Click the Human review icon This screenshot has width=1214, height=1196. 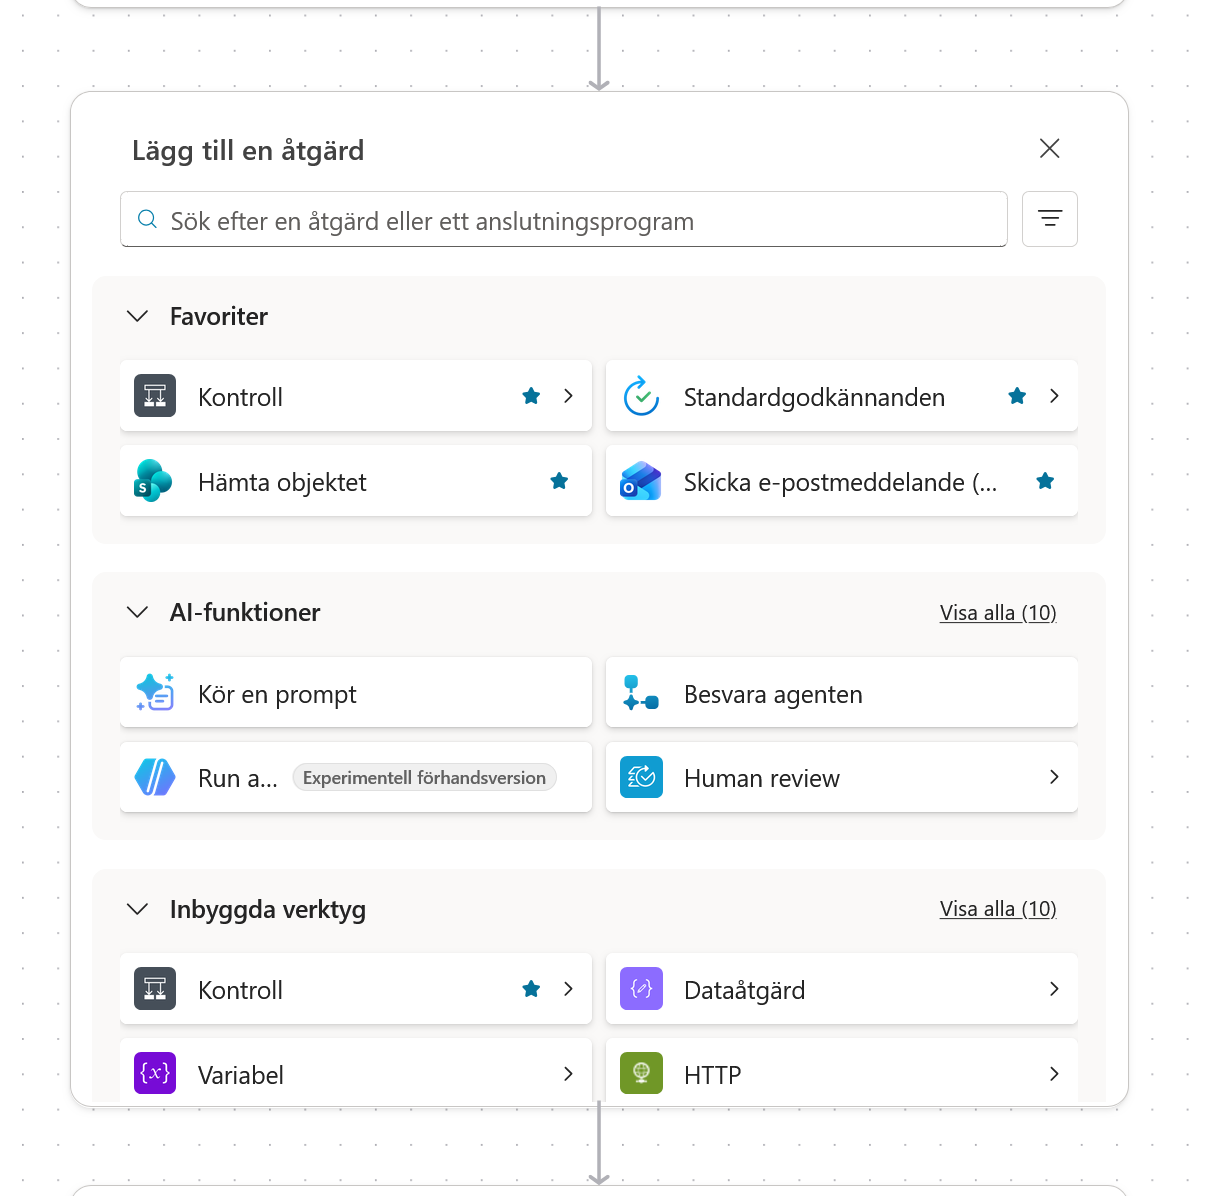click(x=641, y=777)
